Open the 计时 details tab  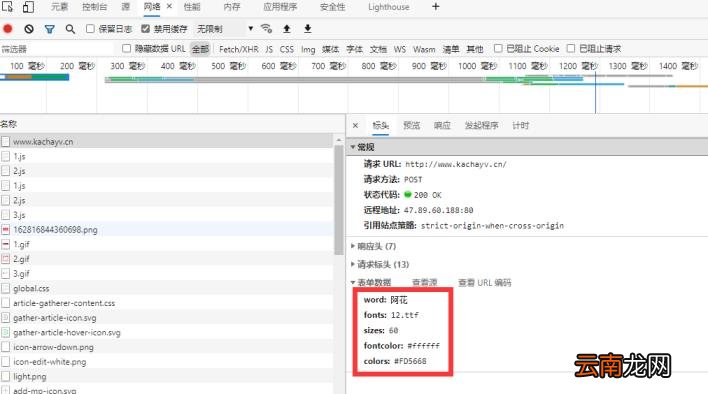pyautogui.click(x=520, y=125)
